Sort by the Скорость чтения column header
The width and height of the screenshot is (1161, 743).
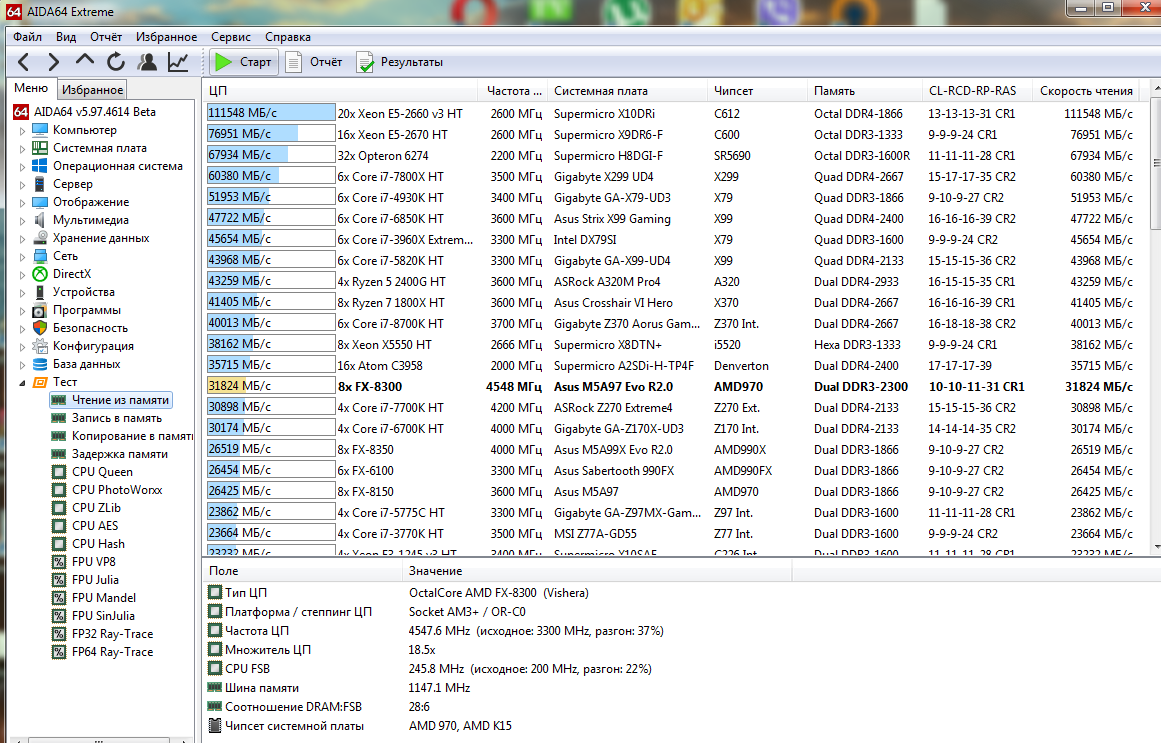tap(1086, 91)
